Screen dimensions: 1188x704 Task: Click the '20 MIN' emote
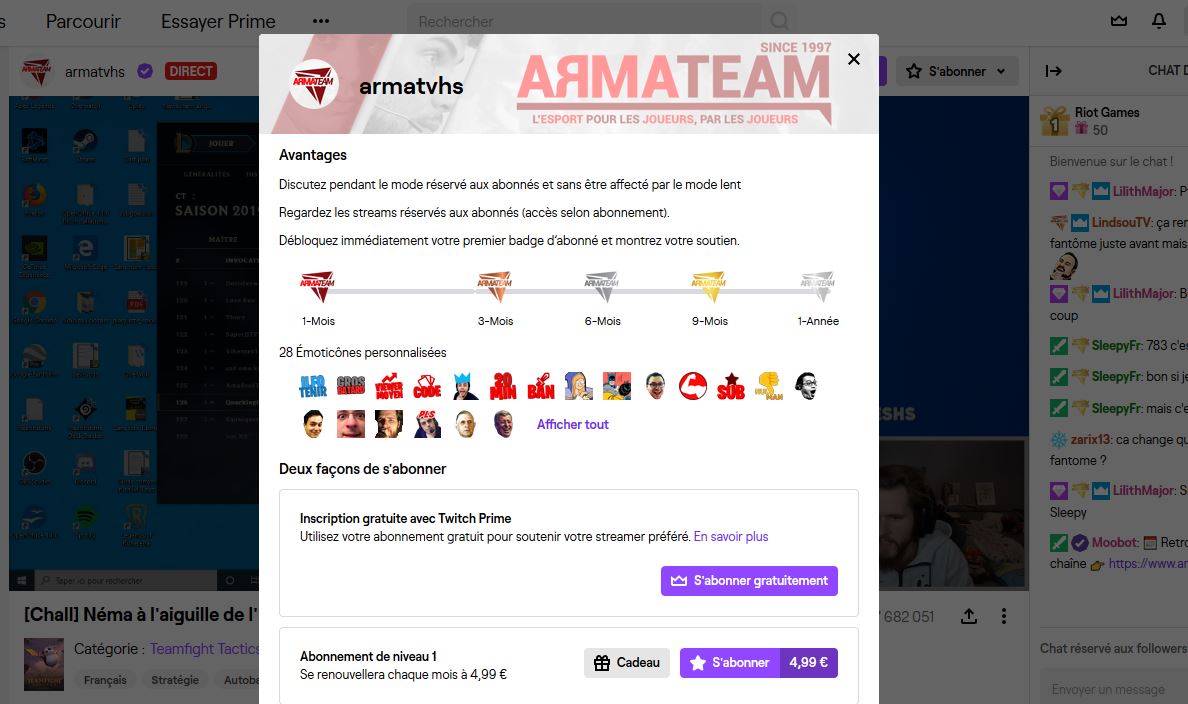pyautogui.click(x=502, y=386)
